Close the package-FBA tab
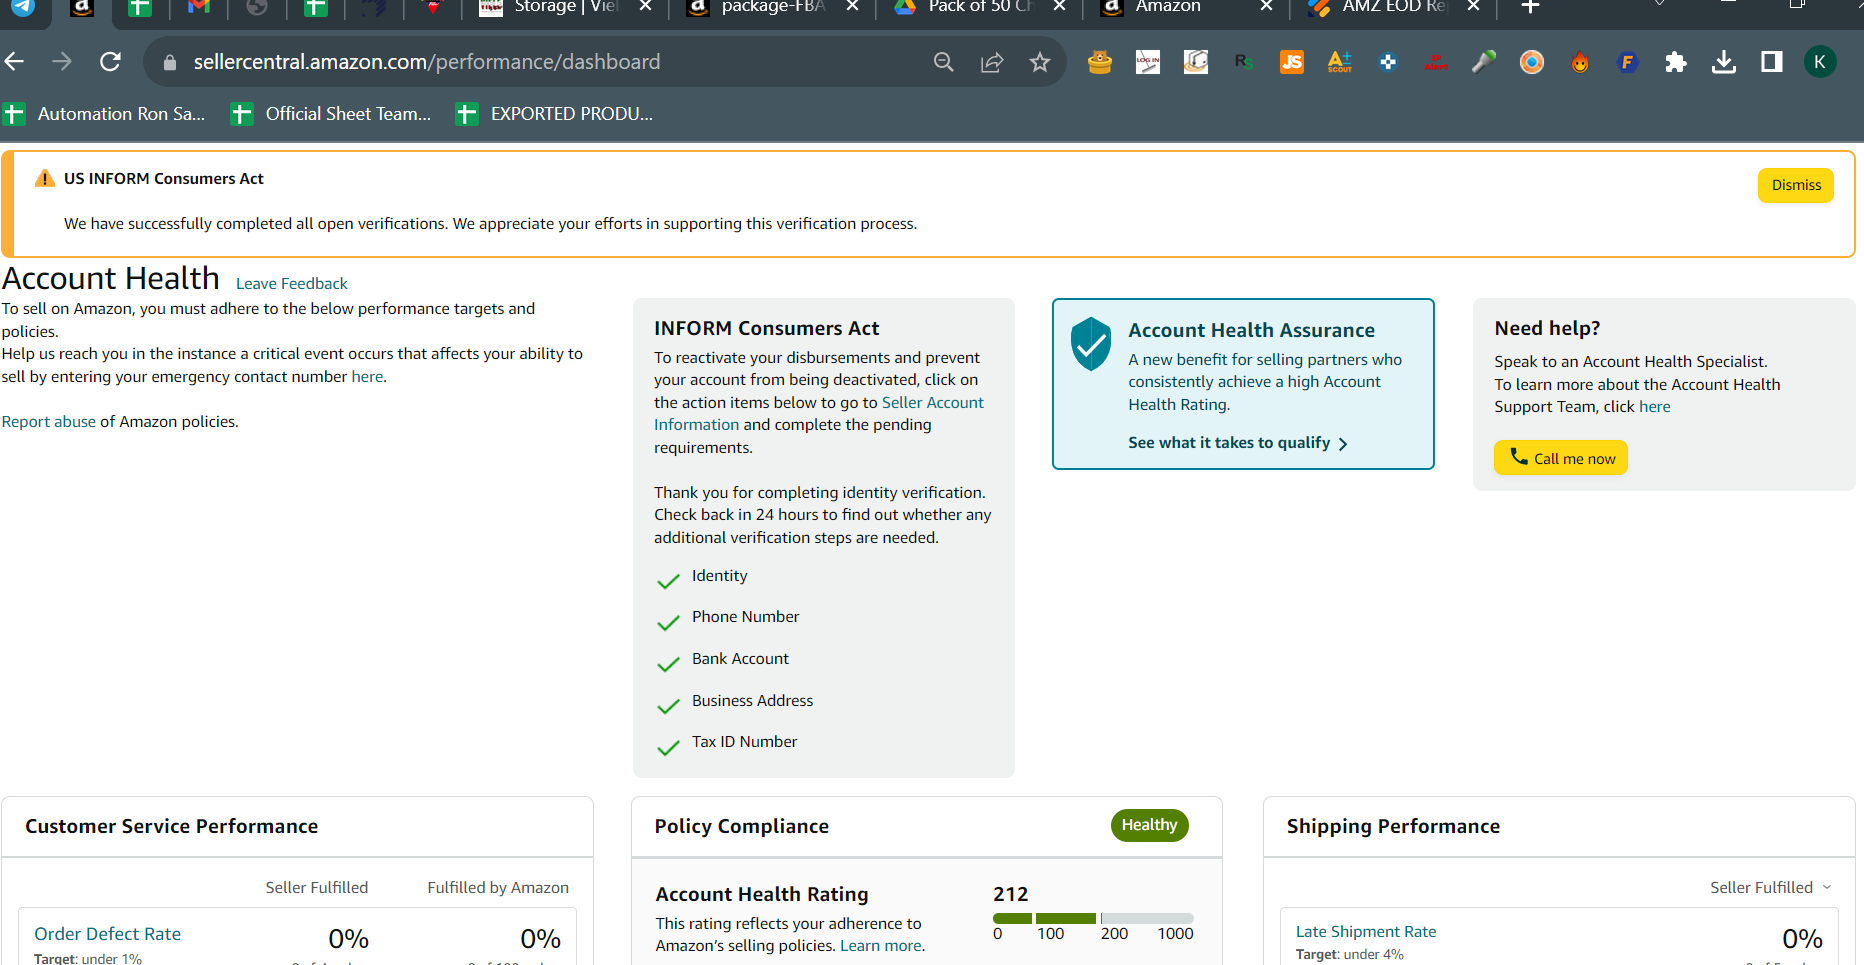The height and width of the screenshot is (965, 1864). pyautogui.click(x=852, y=6)
